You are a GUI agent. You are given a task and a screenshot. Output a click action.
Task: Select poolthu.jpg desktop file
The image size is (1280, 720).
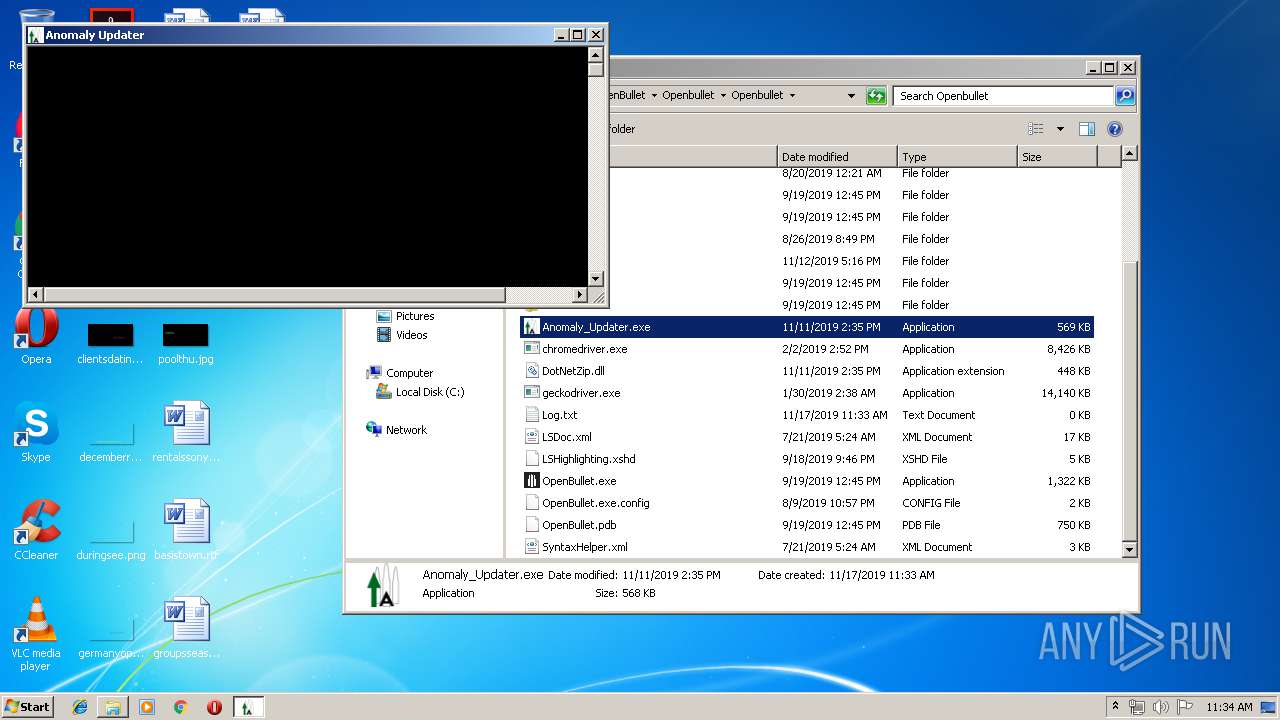(x=186, y=343)
